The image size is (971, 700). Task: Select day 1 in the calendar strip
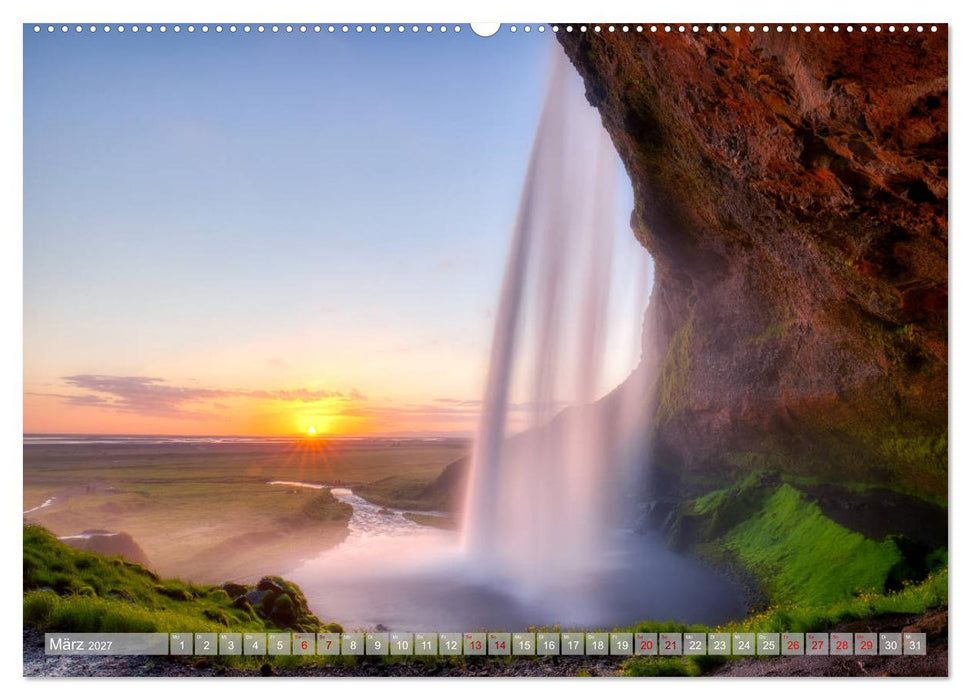(x=181, y=644)
